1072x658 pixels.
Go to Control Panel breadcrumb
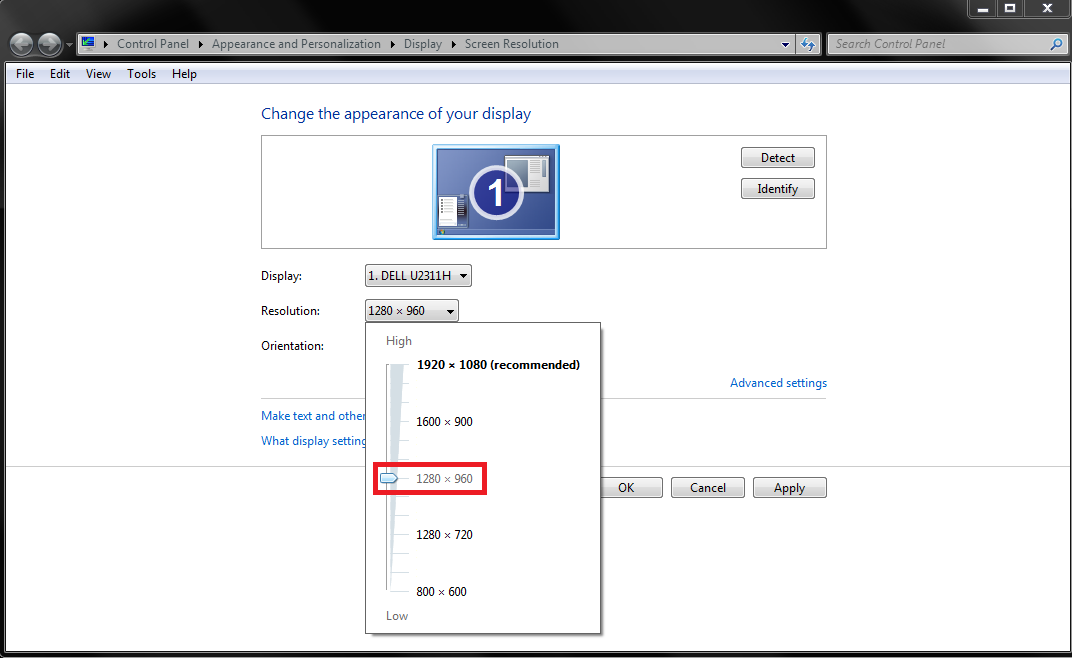pos(152,44)
